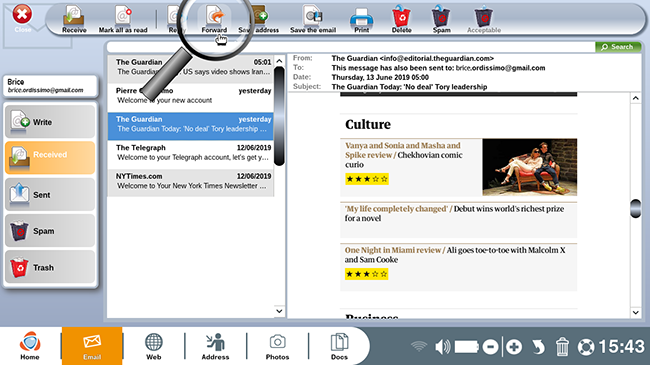Open the Welcome to your new account email
The width and height of the screenshot is (650, 365).
(191, 97)
